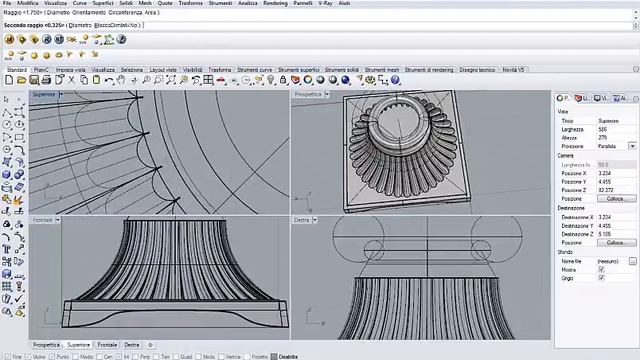Open the Proiezione dropdown arrow

(632, 146)
